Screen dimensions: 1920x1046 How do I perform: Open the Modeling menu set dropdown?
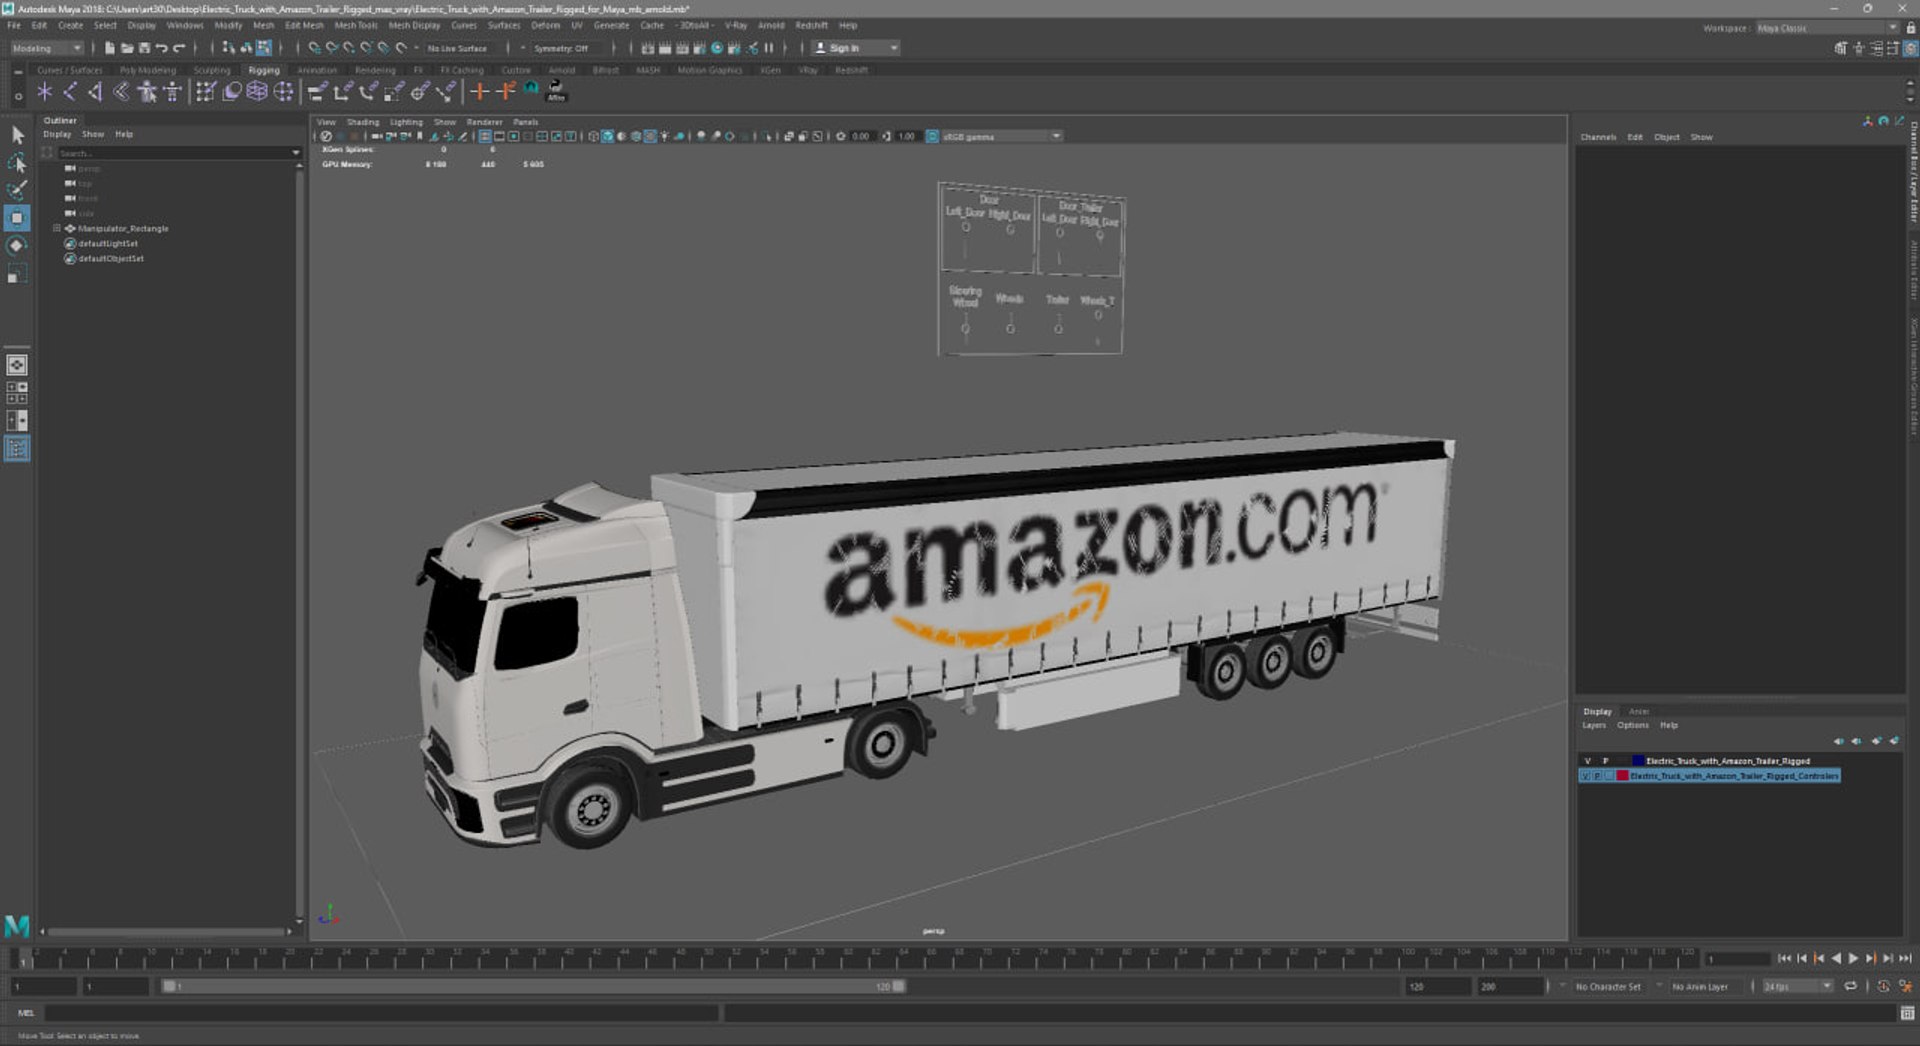point(47,48)
